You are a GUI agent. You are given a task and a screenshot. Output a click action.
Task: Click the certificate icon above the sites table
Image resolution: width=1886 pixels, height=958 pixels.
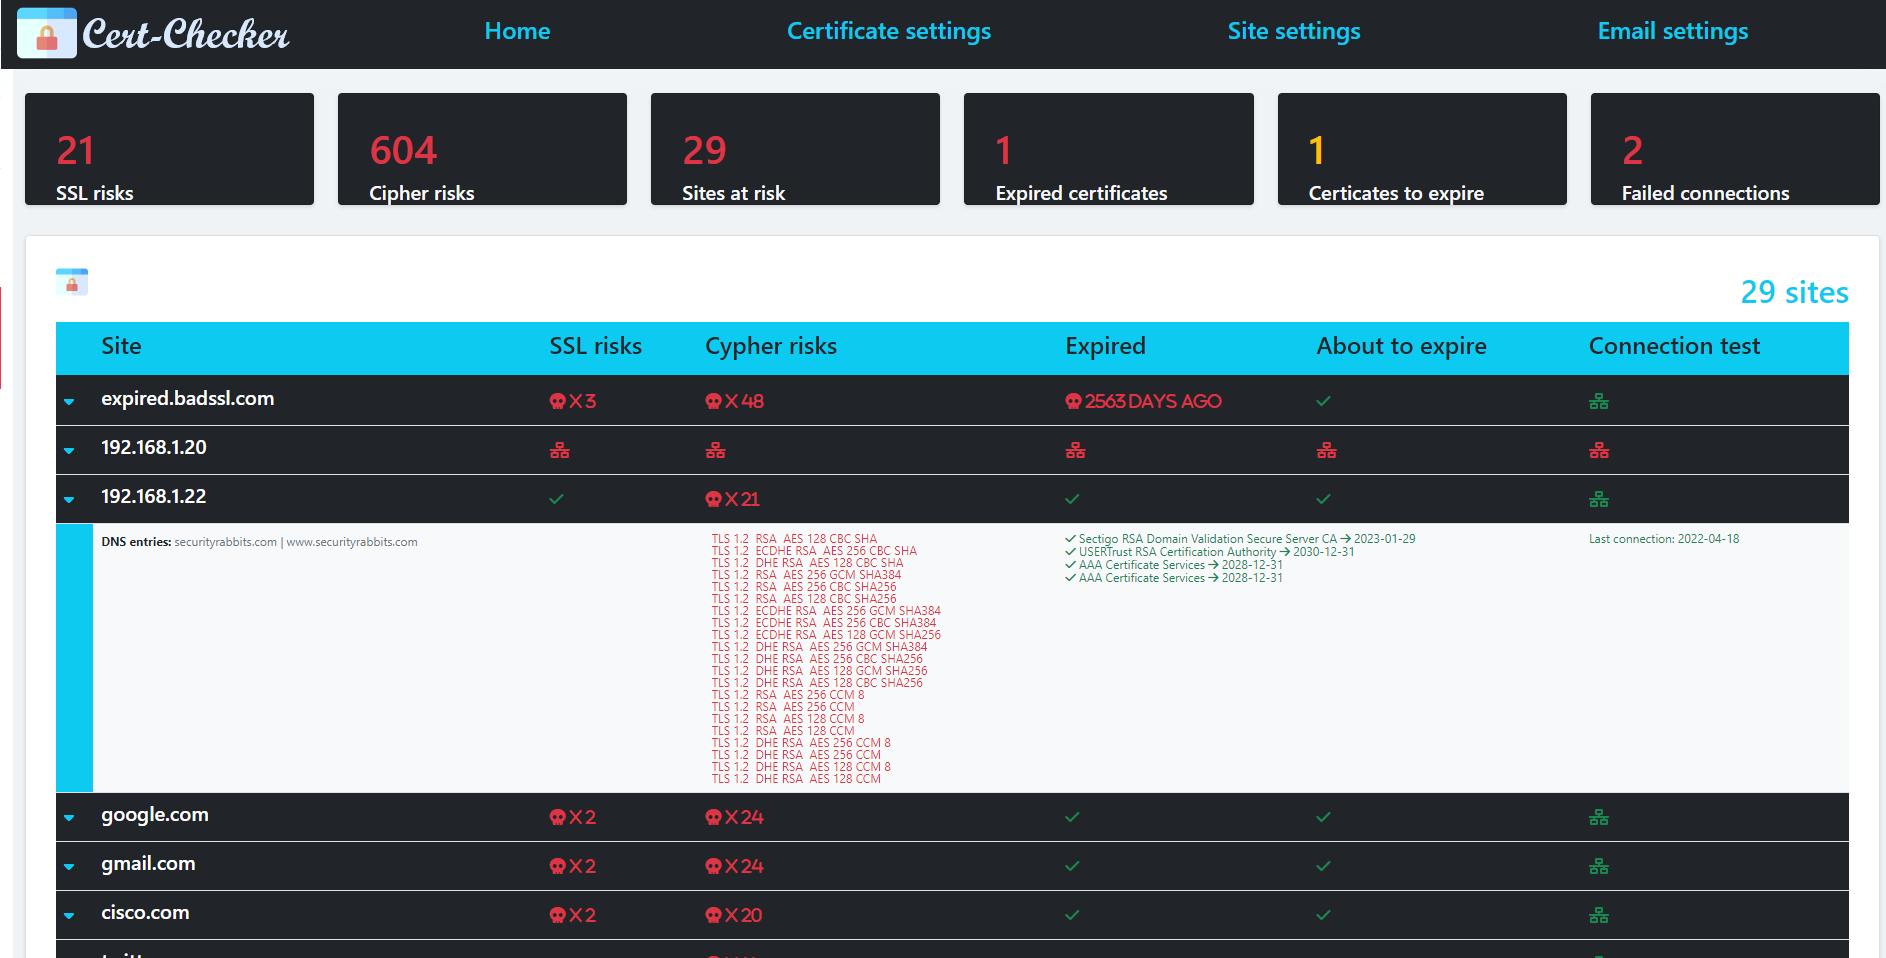click(73, 282)
